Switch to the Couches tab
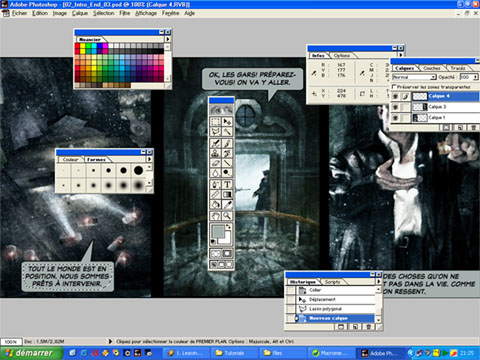 tap(432, 68)
